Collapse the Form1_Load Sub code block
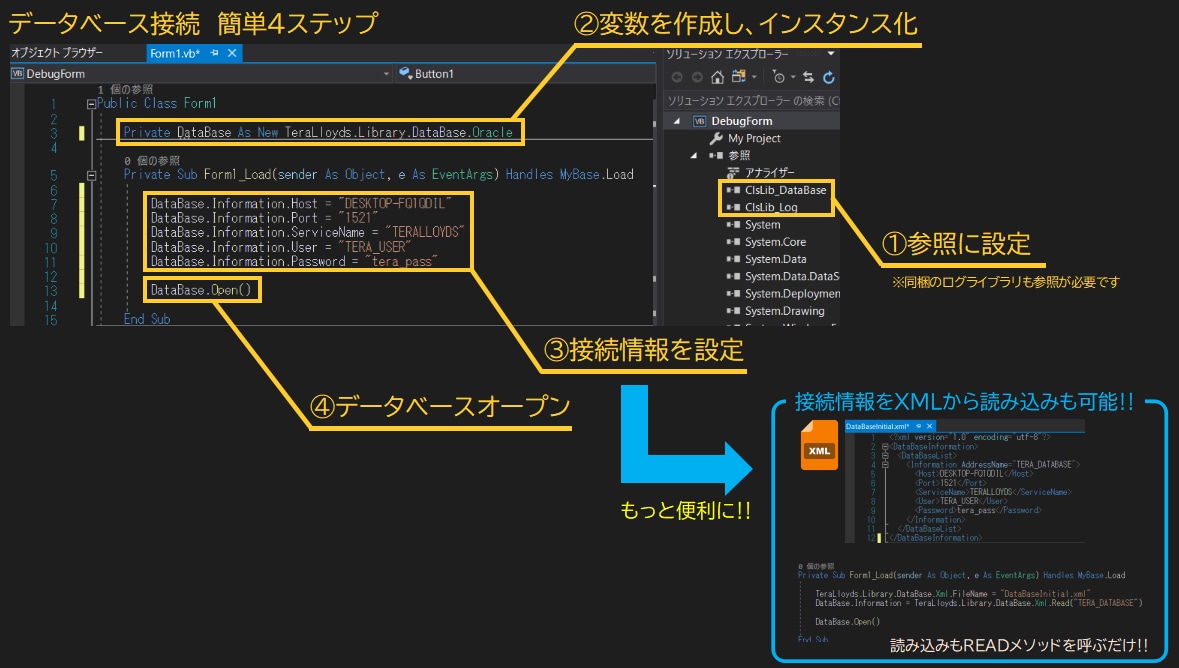The width and height of the screenshot is (1179, 668). (x=91, y=176)
